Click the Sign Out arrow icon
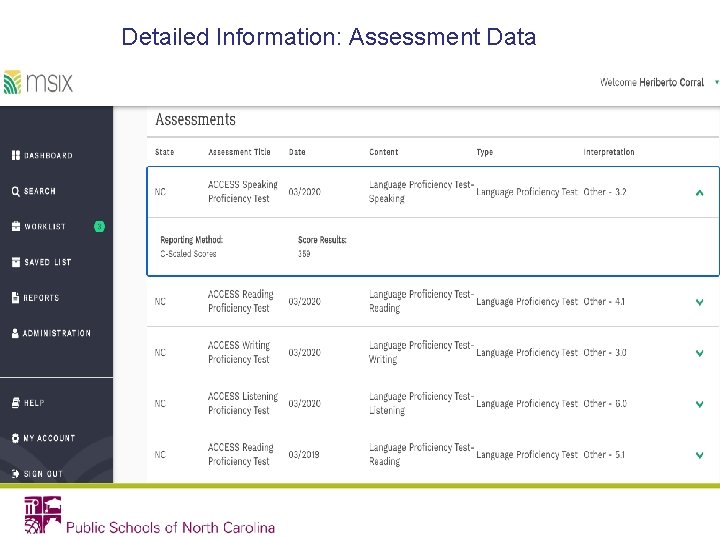The width and height of the screenshot is (720, 540). (x=16, y=473)
